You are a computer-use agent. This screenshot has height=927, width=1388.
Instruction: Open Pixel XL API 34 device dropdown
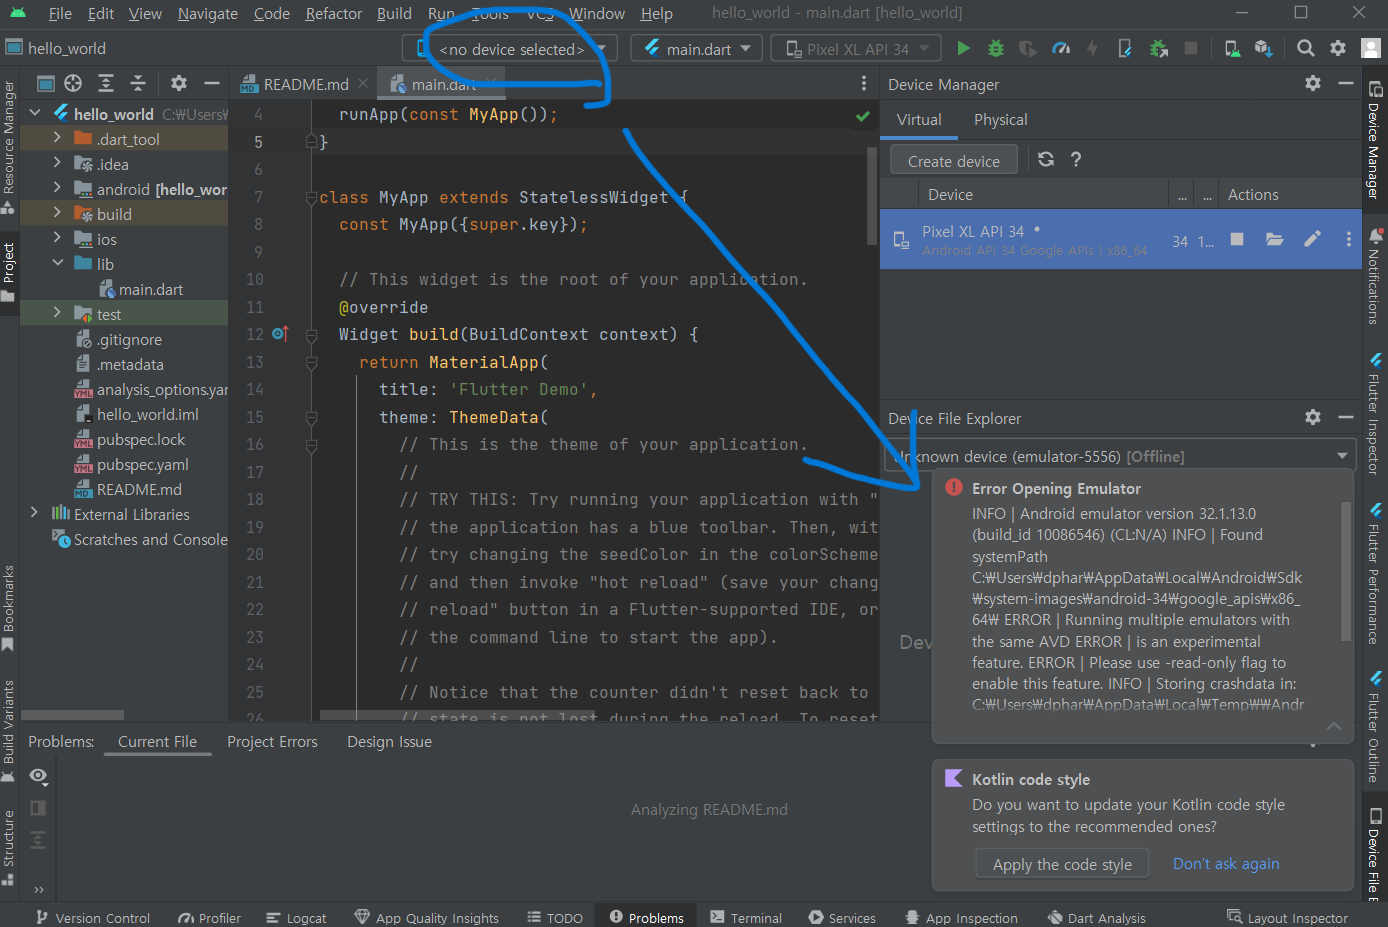[857, 49]
